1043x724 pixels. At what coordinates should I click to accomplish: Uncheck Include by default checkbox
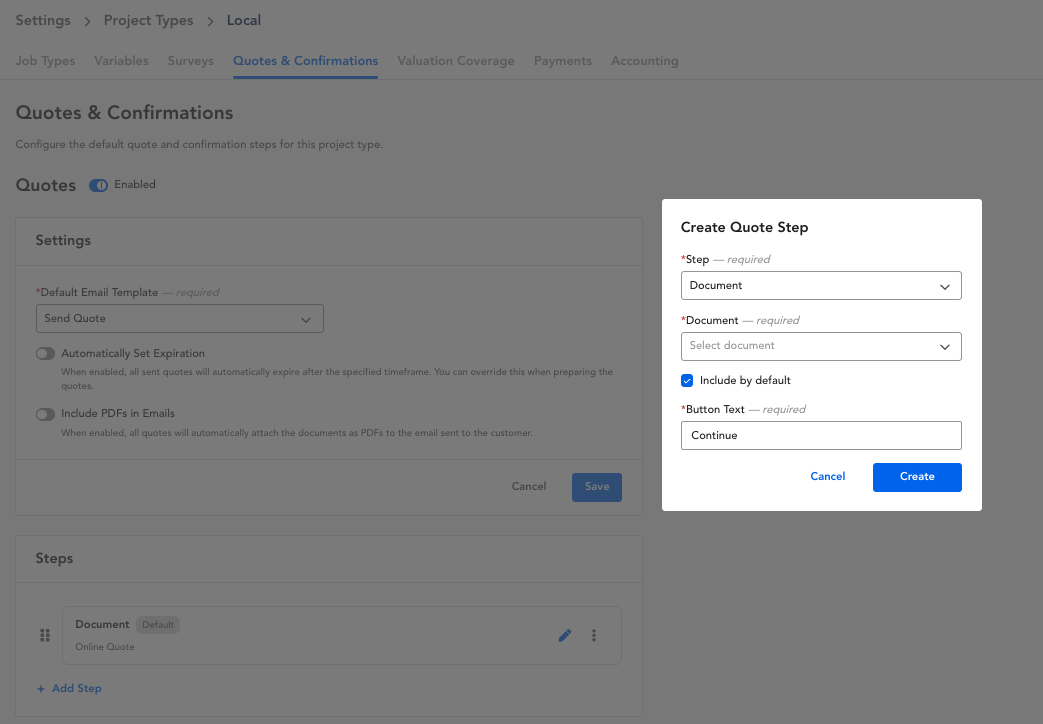tap(687, 381)
